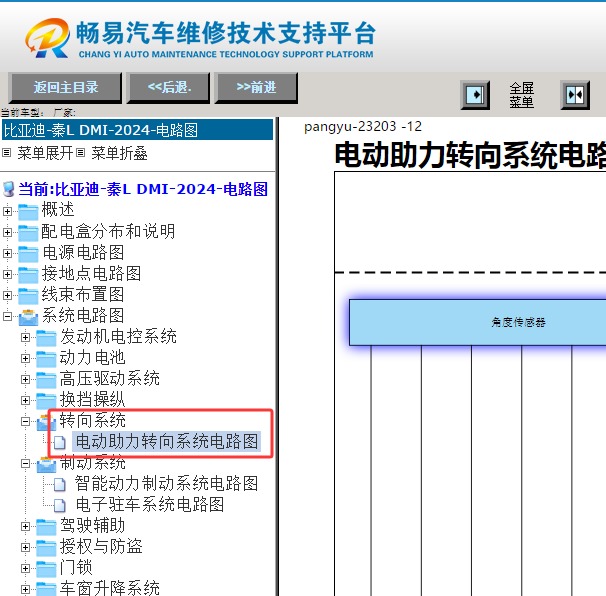Viewport: 606px width, 596px height.
Task: Expand the 发动机电控系统 plus sign
Action: point(26,337)
